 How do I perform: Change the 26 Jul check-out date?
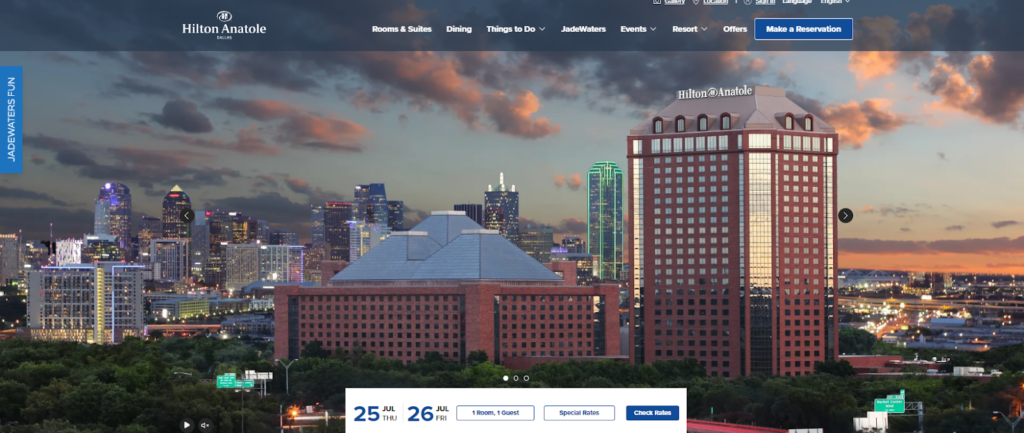point(428,413)
